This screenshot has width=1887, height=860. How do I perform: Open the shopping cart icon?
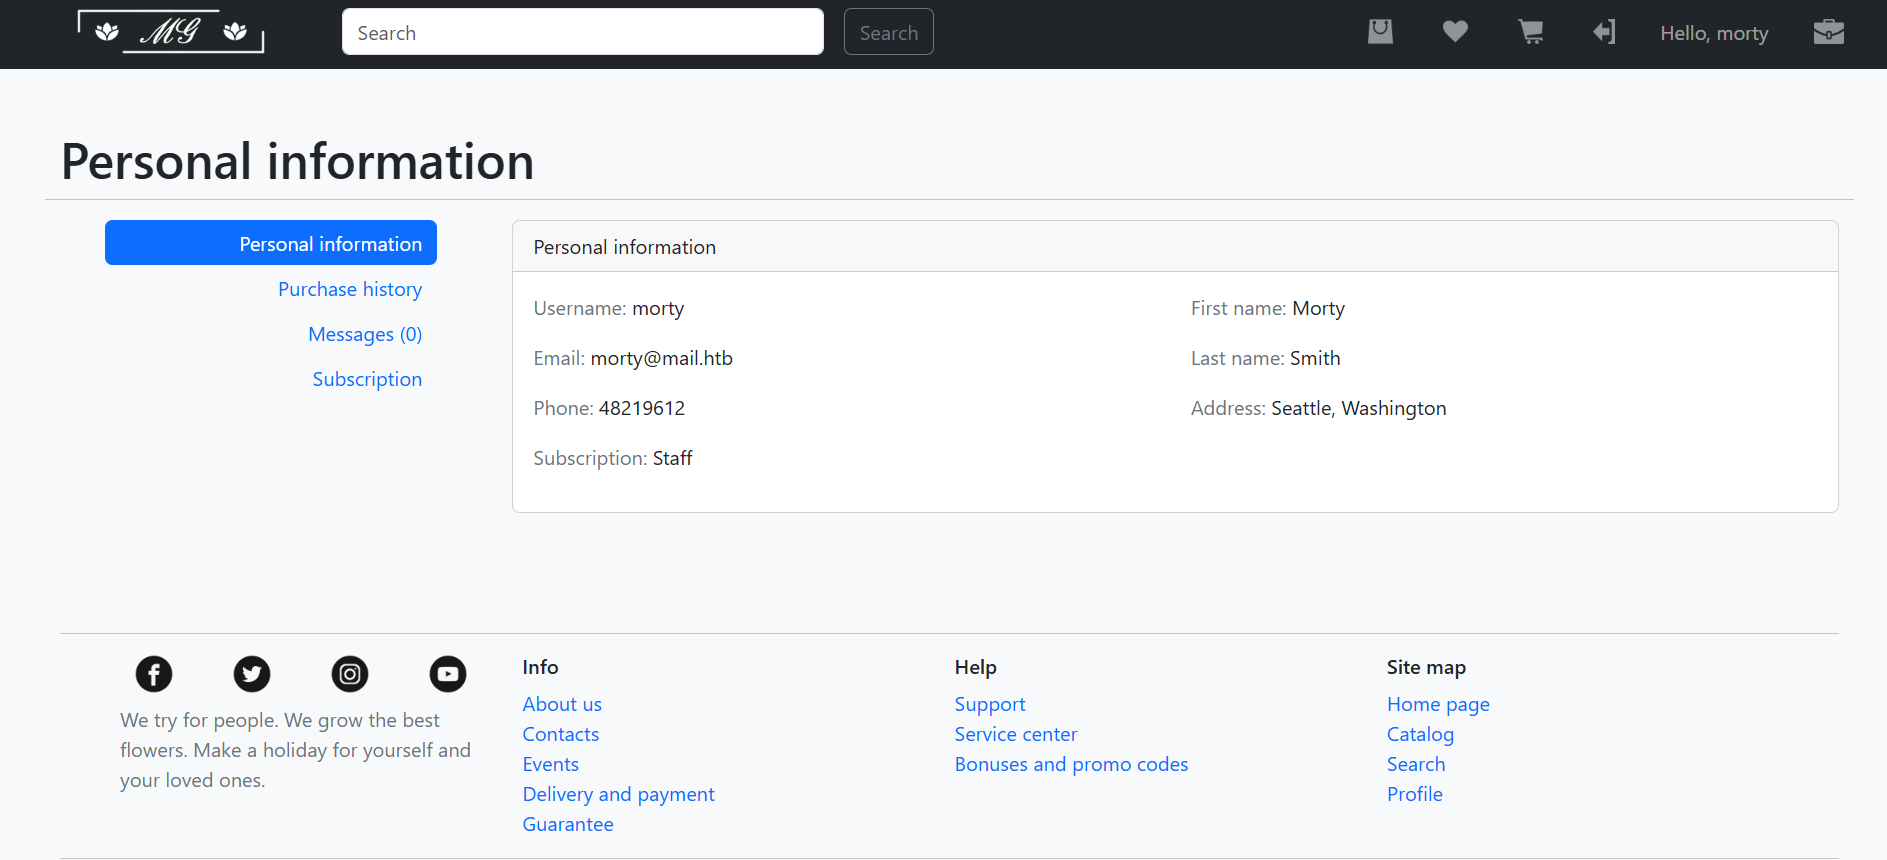tap(1530, 32)
